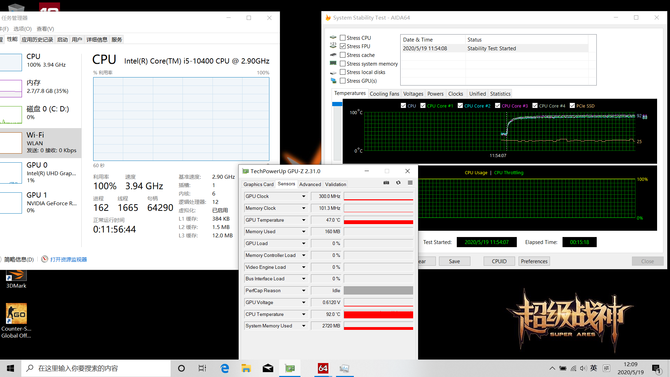Open GPU-Z Graphics Card tab
This screenshot has height=377, width=670.
258,184
